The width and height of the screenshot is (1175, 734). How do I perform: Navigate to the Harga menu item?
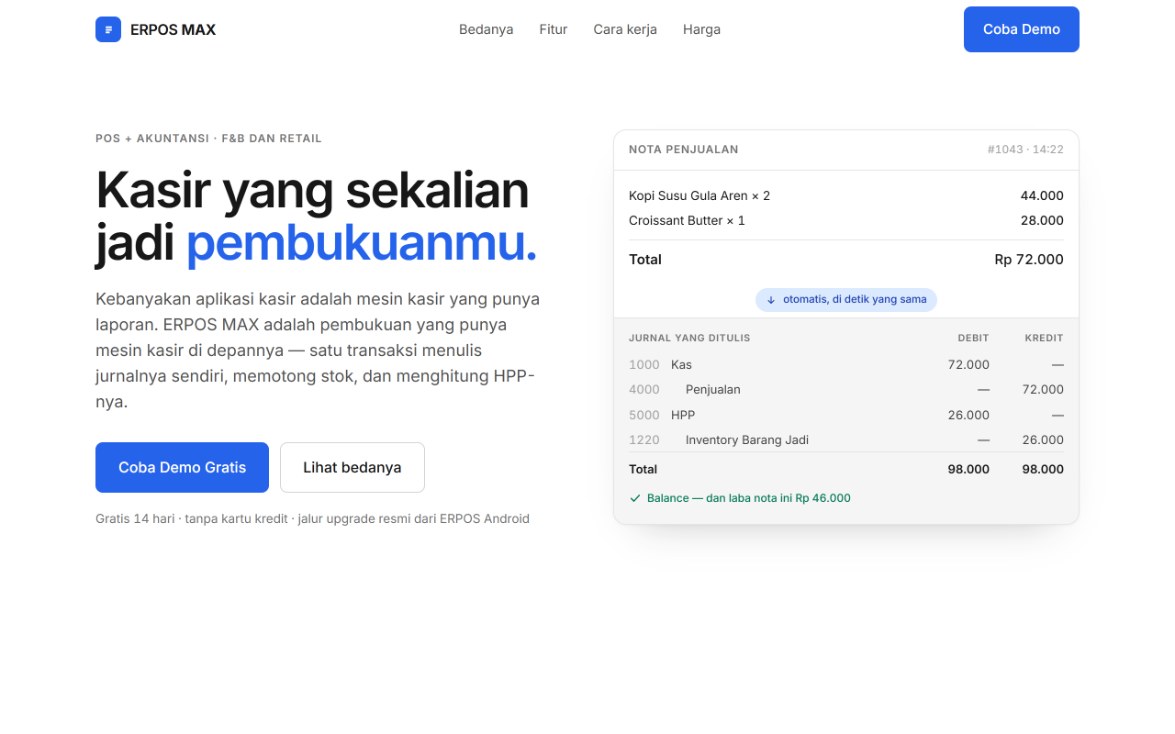701,29
